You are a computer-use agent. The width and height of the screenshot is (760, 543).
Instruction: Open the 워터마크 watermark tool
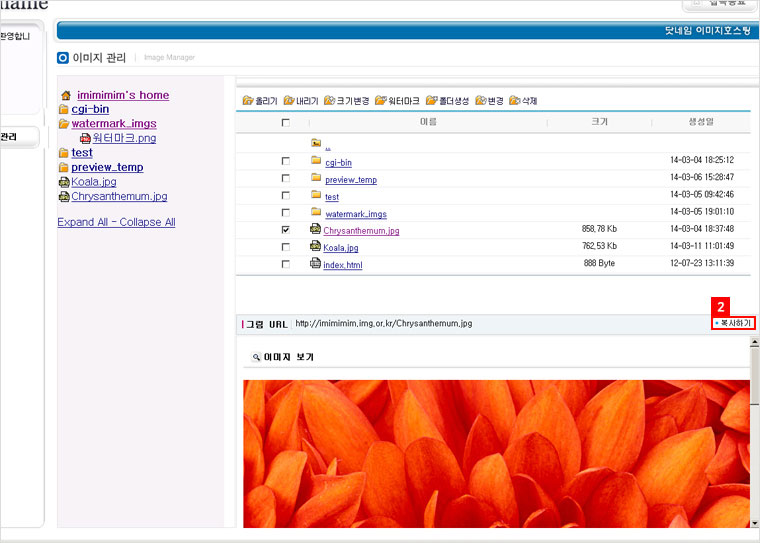point(382,101)
